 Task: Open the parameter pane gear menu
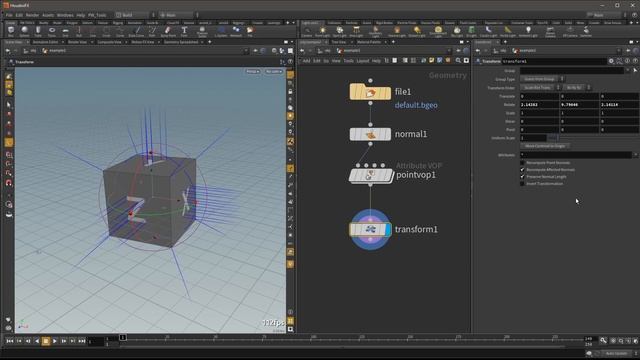[x=611, y=61]
